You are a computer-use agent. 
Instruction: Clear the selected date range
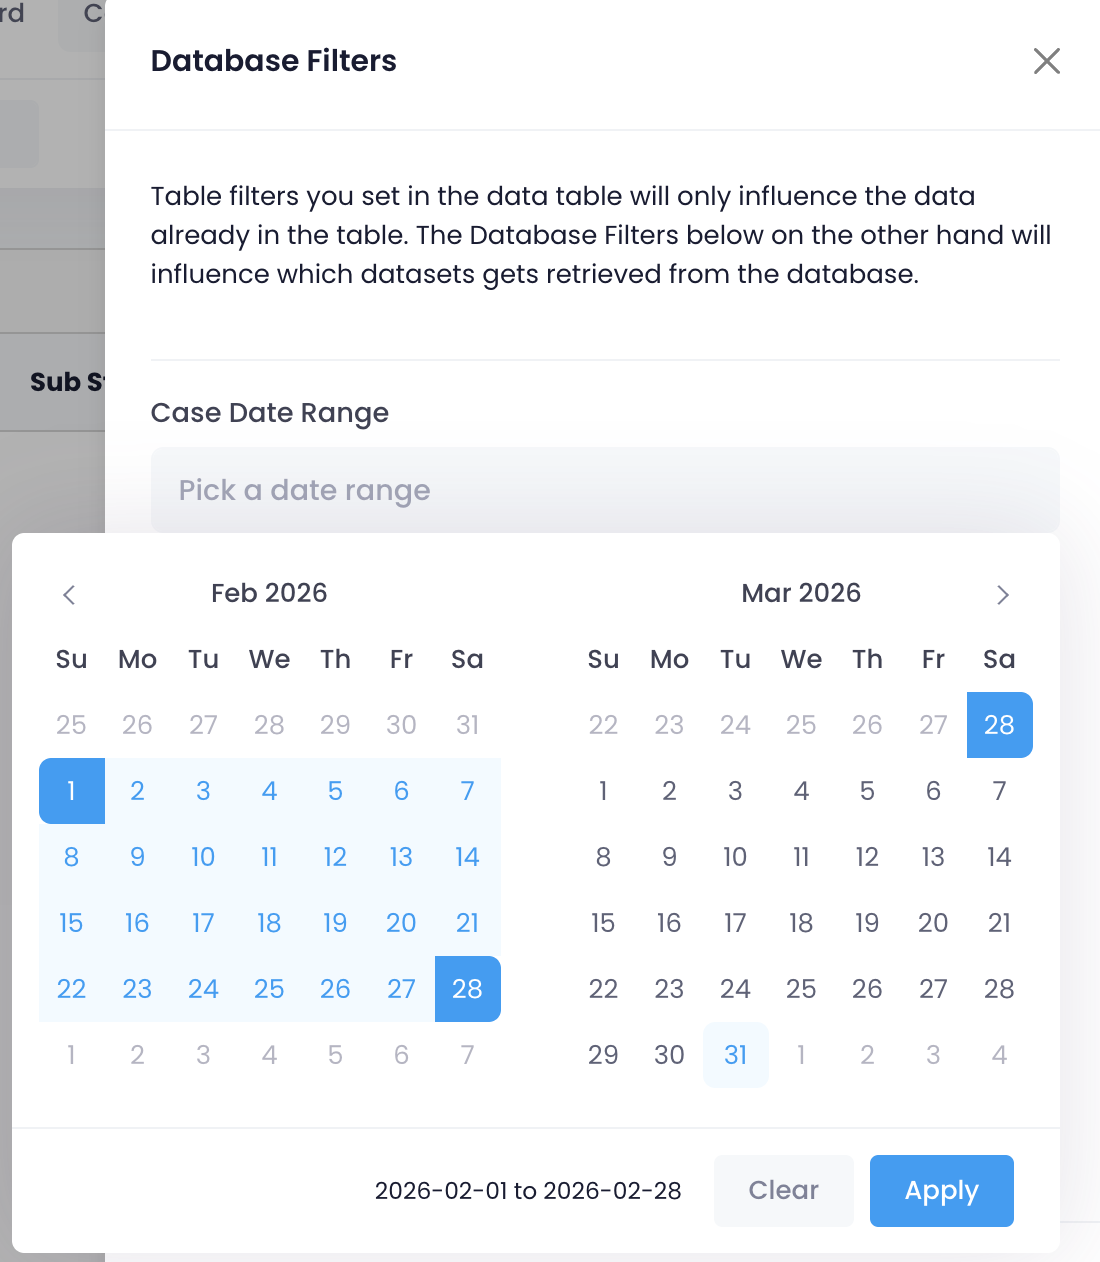[783, 1190]
